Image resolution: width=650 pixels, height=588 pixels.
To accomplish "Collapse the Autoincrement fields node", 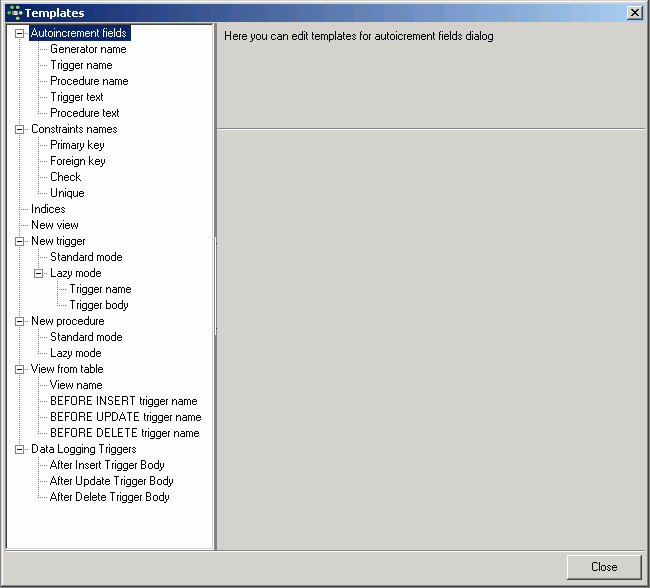I will point(19,33).
